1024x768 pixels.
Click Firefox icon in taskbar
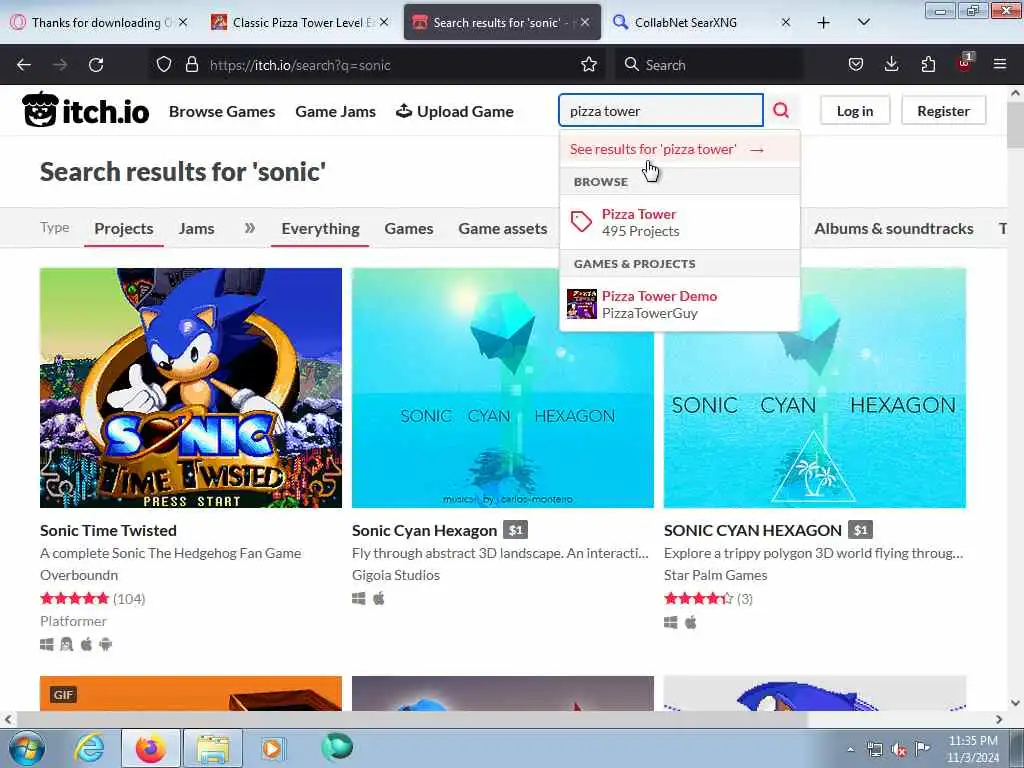point(150,748)
